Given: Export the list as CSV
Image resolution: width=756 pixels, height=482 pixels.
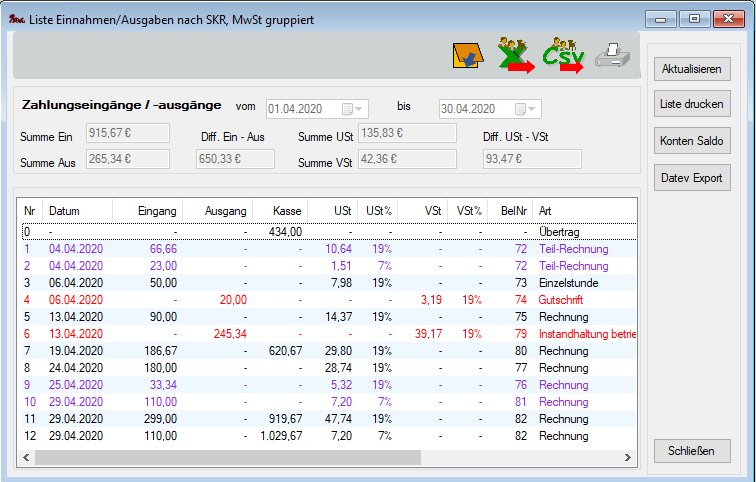Looking at the screenshot, I should point(563,56).
